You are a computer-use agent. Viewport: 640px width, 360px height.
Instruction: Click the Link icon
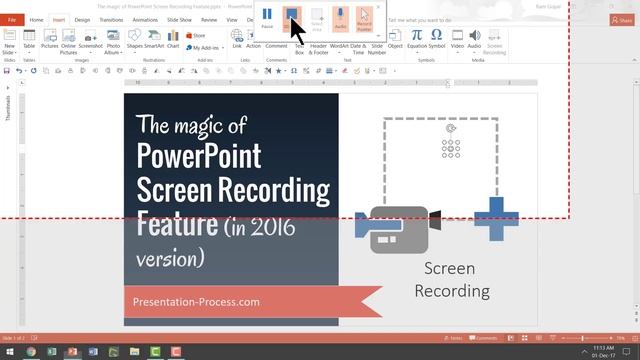click(x=237, y=40)
